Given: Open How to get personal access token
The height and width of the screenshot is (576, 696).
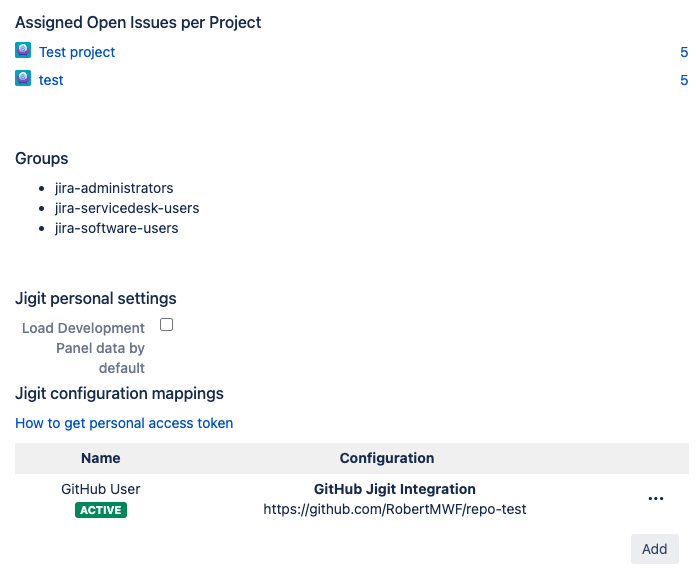Looking at the screenshot, I should 124,423.
